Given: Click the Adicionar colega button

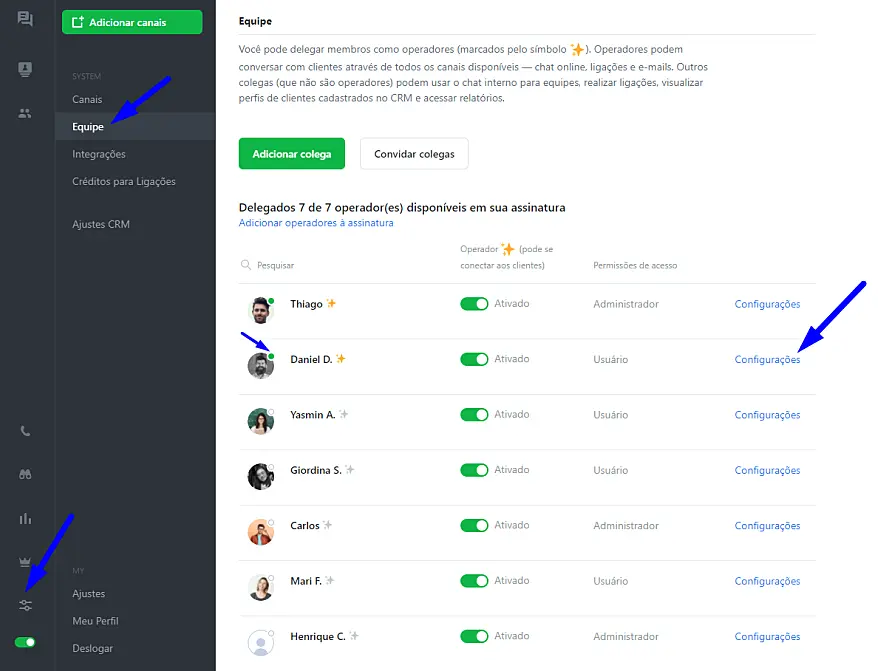Looking at the screenshot, I should pos(292,153).
